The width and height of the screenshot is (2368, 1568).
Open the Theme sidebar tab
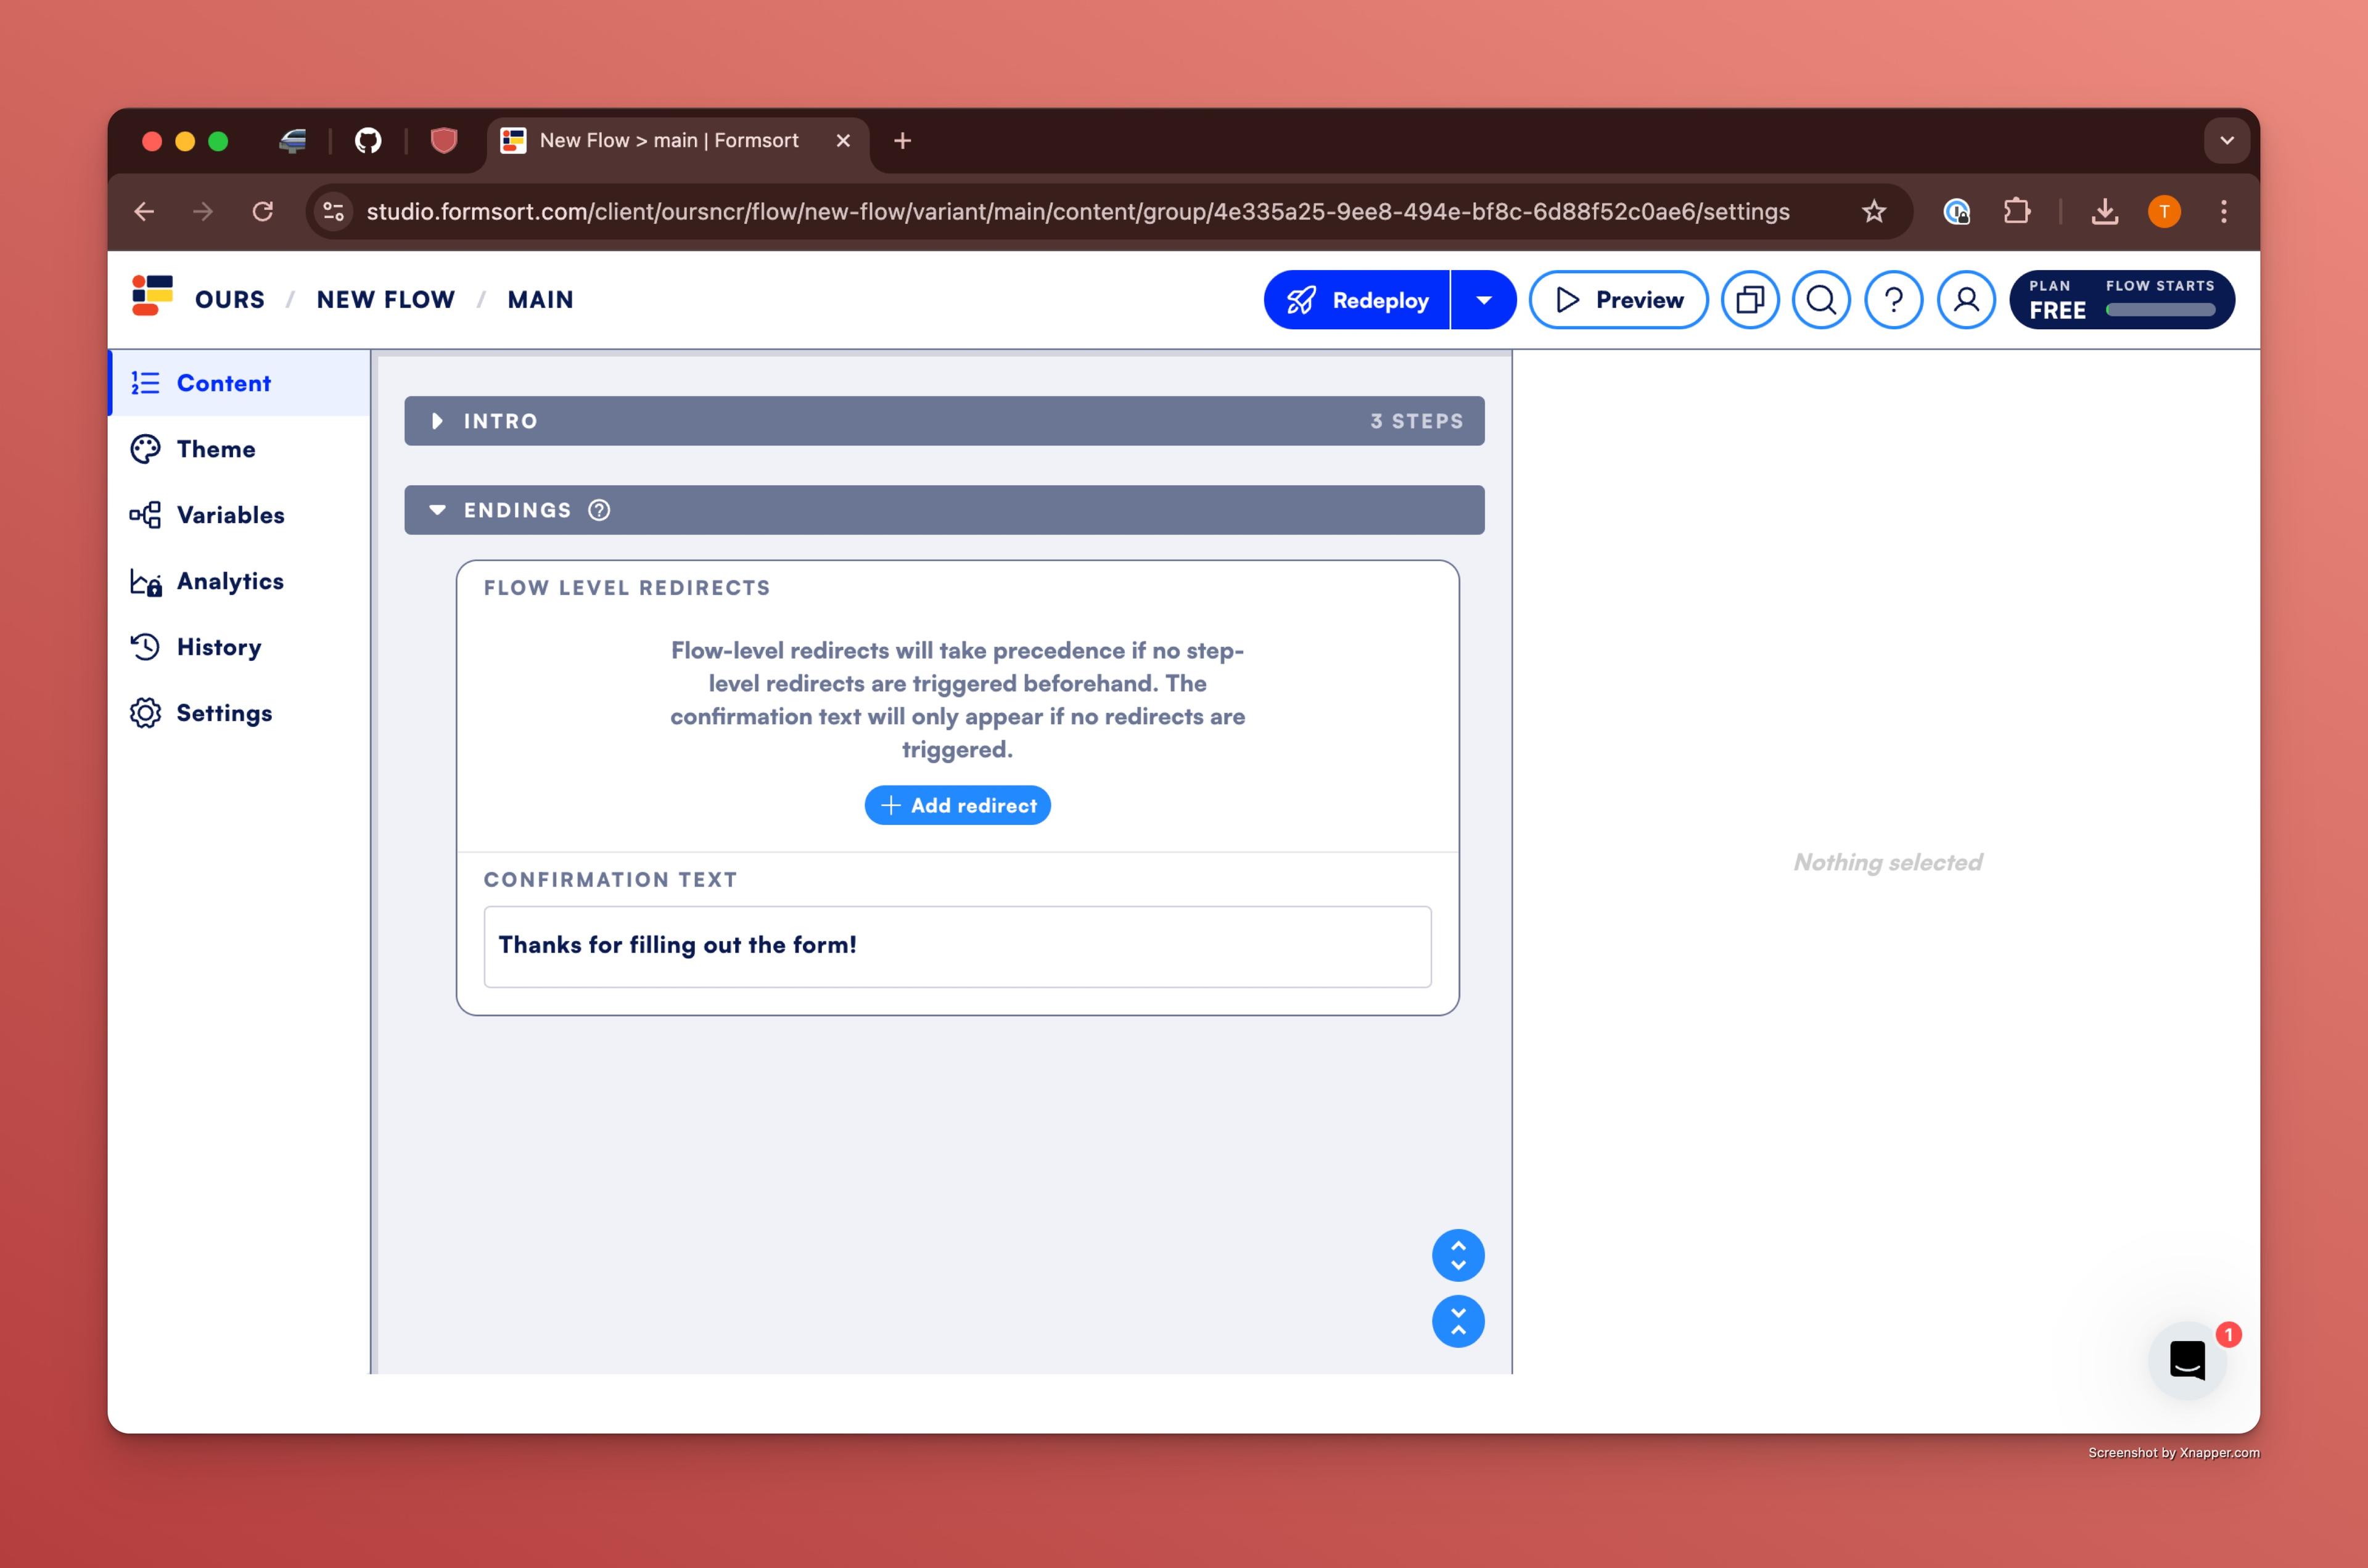[215, 449]
